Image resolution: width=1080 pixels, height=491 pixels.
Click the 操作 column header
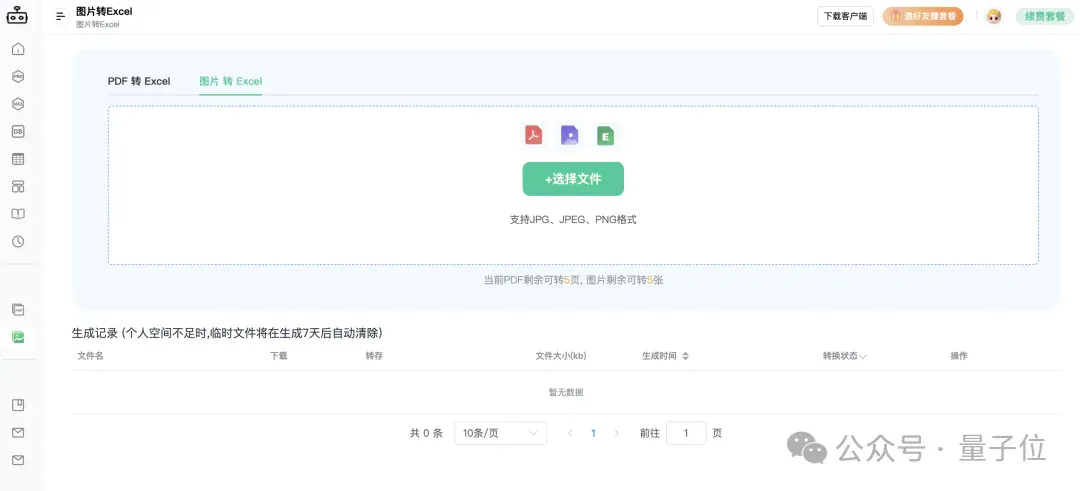pyautogui.click(x=959, y=356)
